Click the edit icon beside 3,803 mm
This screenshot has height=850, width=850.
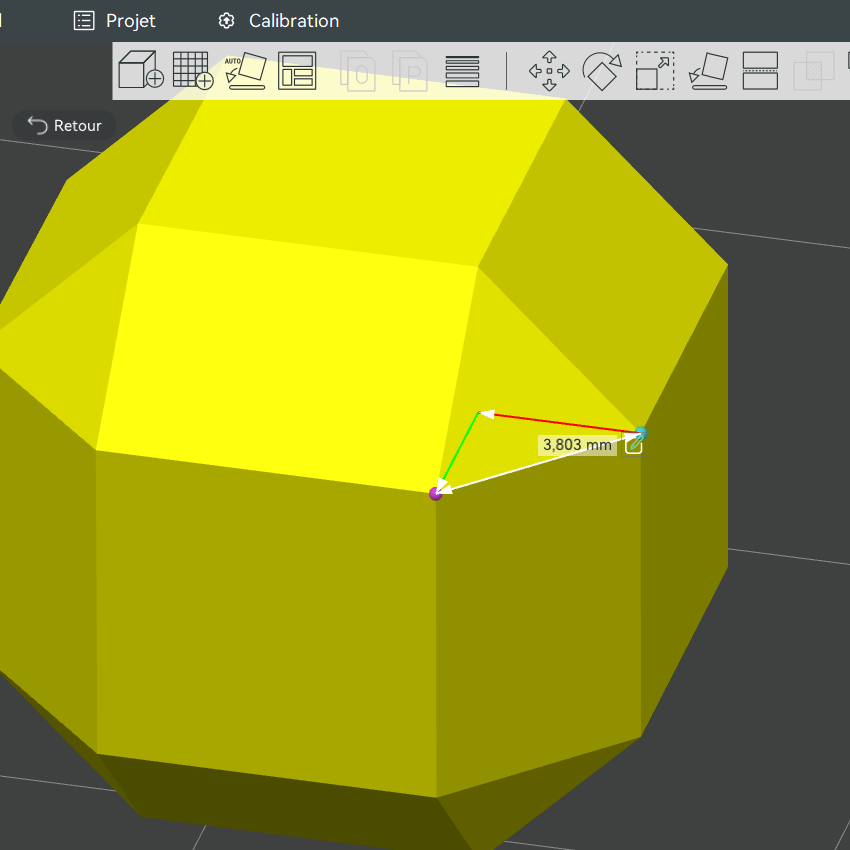click(634, 445)
